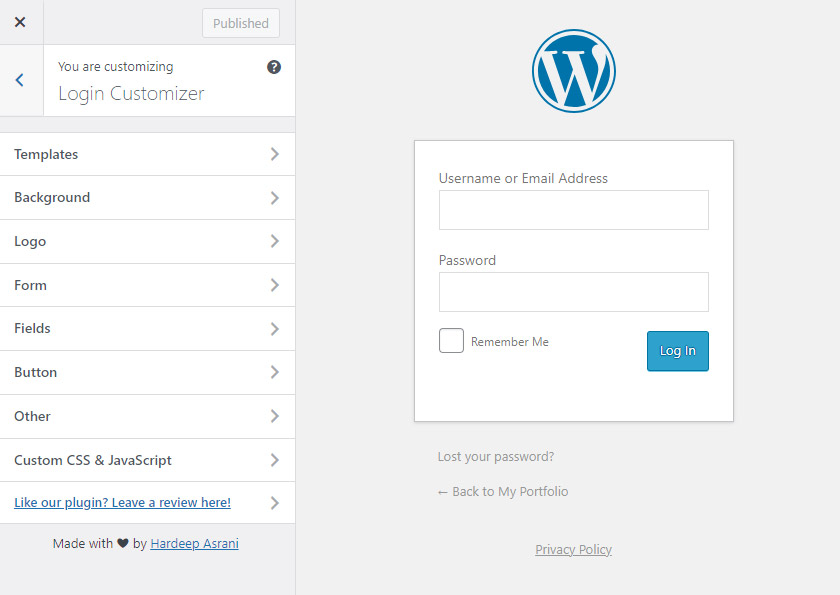
Task: Click the WordPress logo above login form
Action: pos(573,71)
